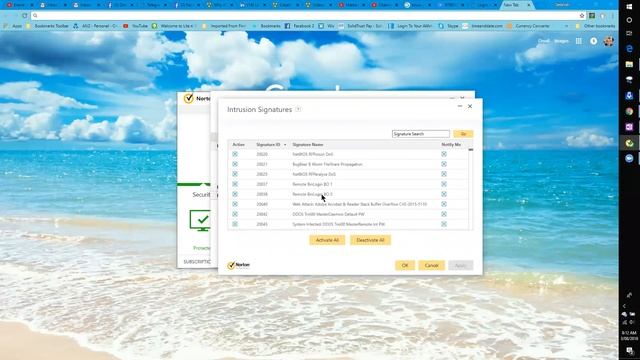Expand the bookmarks bar overflow chevron
Viewport: 640px width, 360px height.
[x=567, y=26]
